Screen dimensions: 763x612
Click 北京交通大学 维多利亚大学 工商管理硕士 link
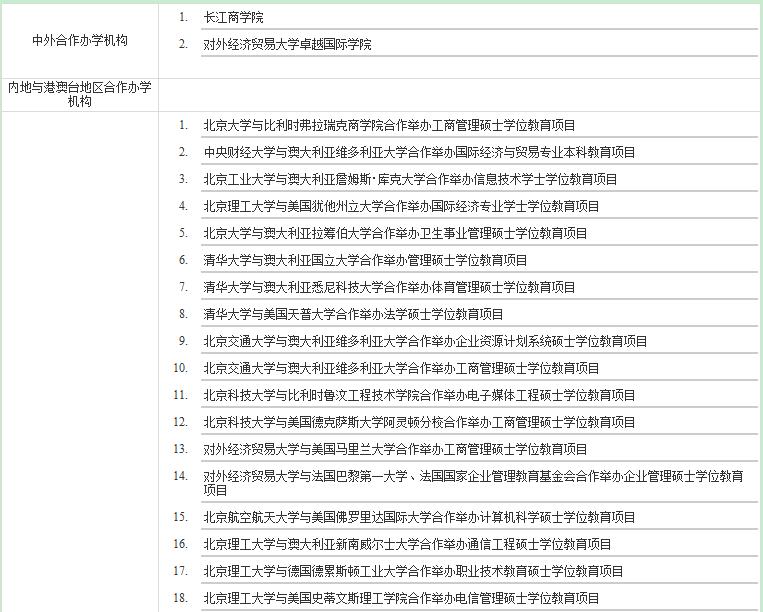pos(401,369)
